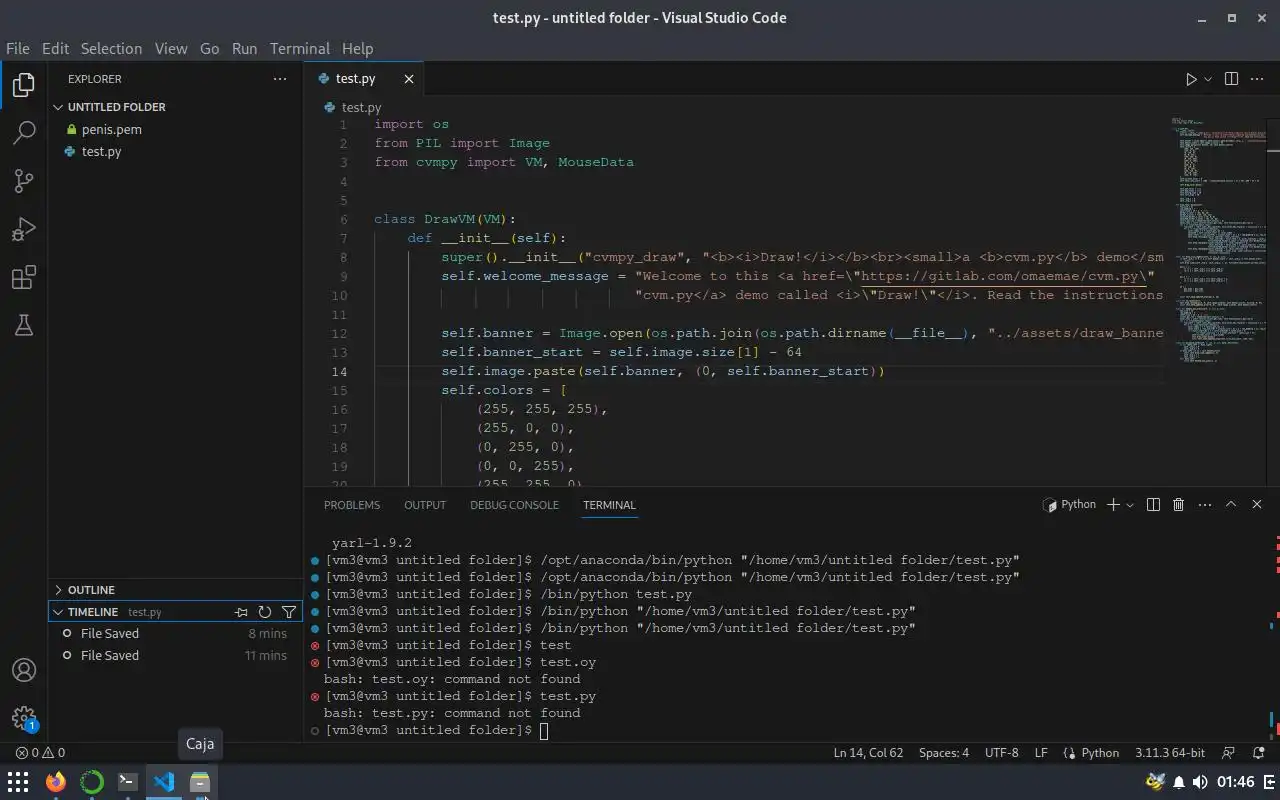This screenshot has height=800, width=1280.
Task: Refresh the timeline
Action: click(265, 612)
